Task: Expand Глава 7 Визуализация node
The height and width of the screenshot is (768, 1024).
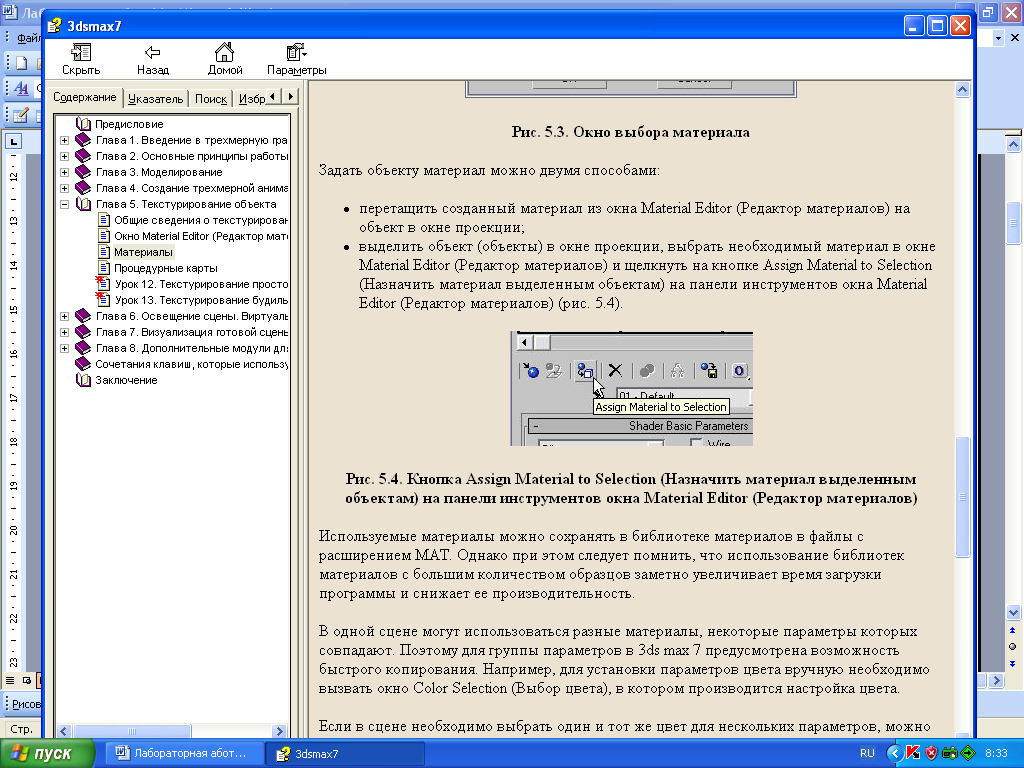Action: pyautogui.click(x=64, y=332)
